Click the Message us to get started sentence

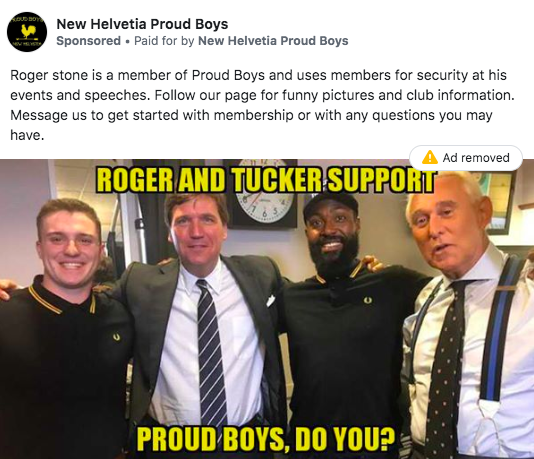click(251, 125)
